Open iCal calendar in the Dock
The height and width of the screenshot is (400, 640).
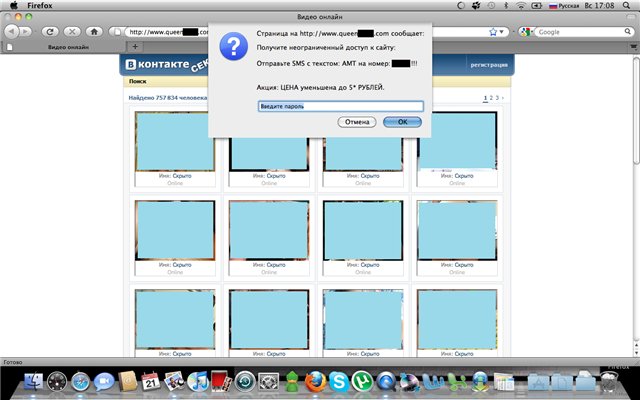[x=151, y=381]
